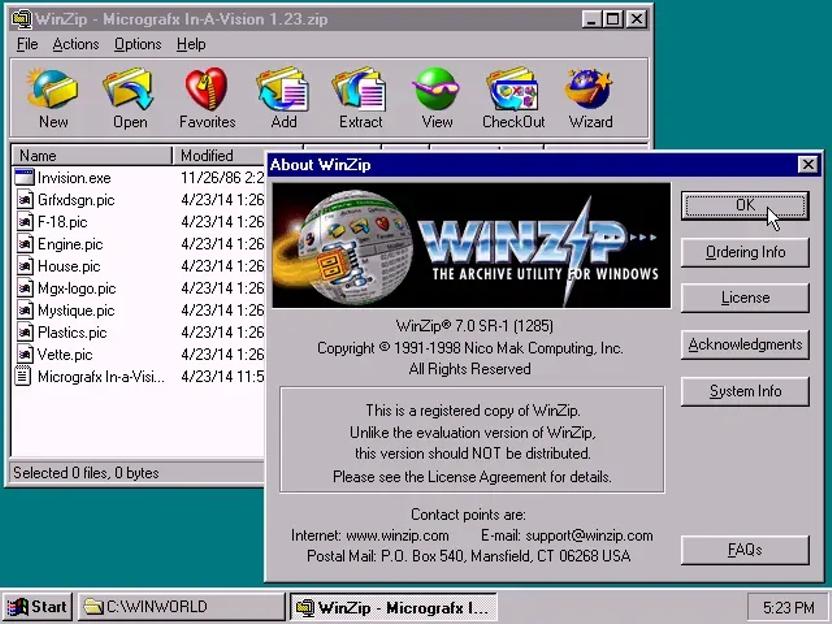Open the Favorites heart icon
This screenshot has width=832, height=624.
(x=206, y=89)
